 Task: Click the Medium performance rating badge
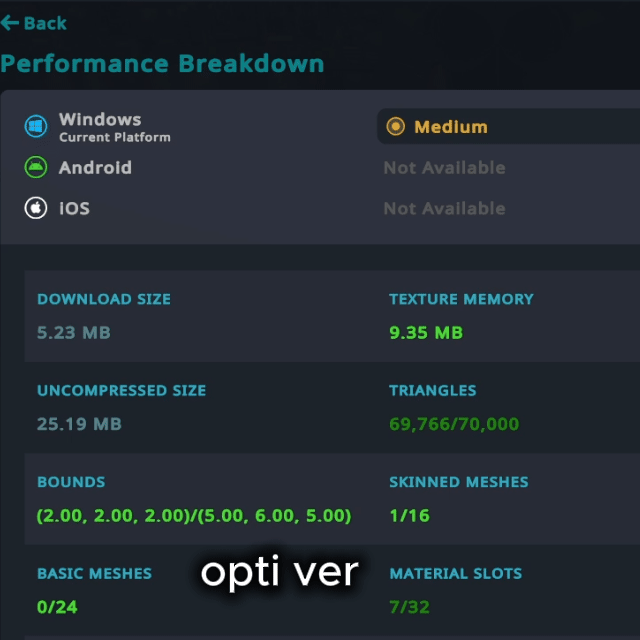(450, 127)
